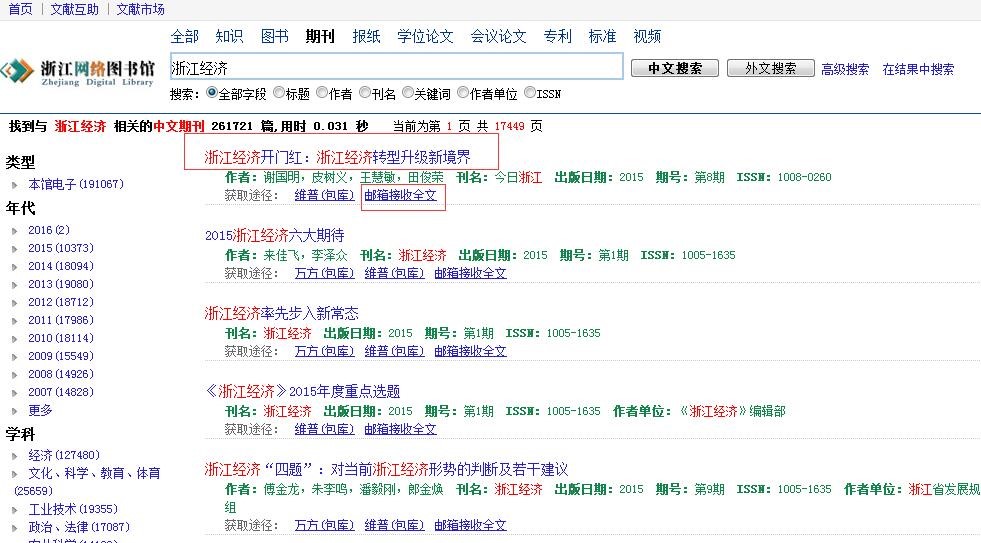Show 更多 years in sidebar
Screen dimensions: 981x543
point(40,410)
